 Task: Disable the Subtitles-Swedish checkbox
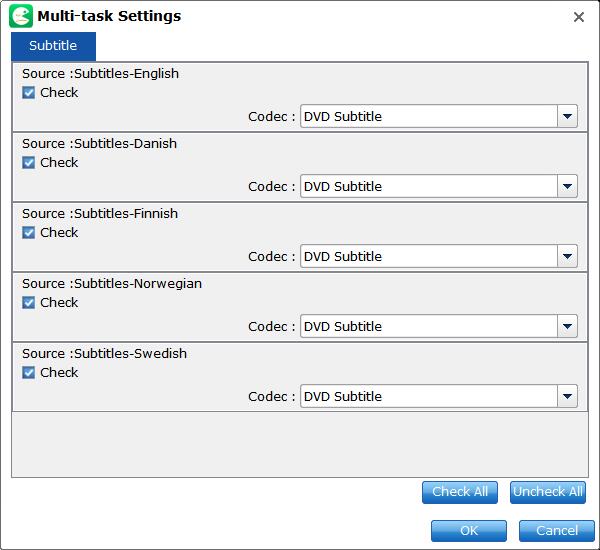[28, 372]
